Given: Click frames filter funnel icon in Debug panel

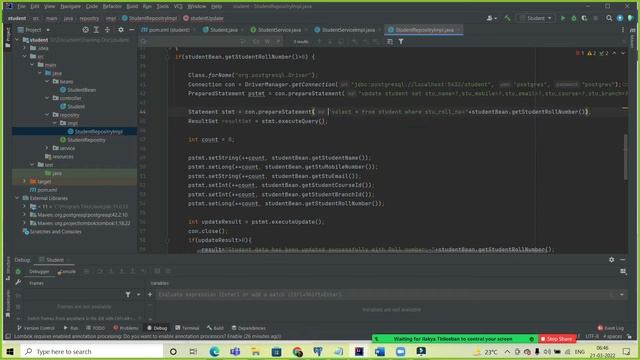Looking at the screenshot, I should (128, 294).
